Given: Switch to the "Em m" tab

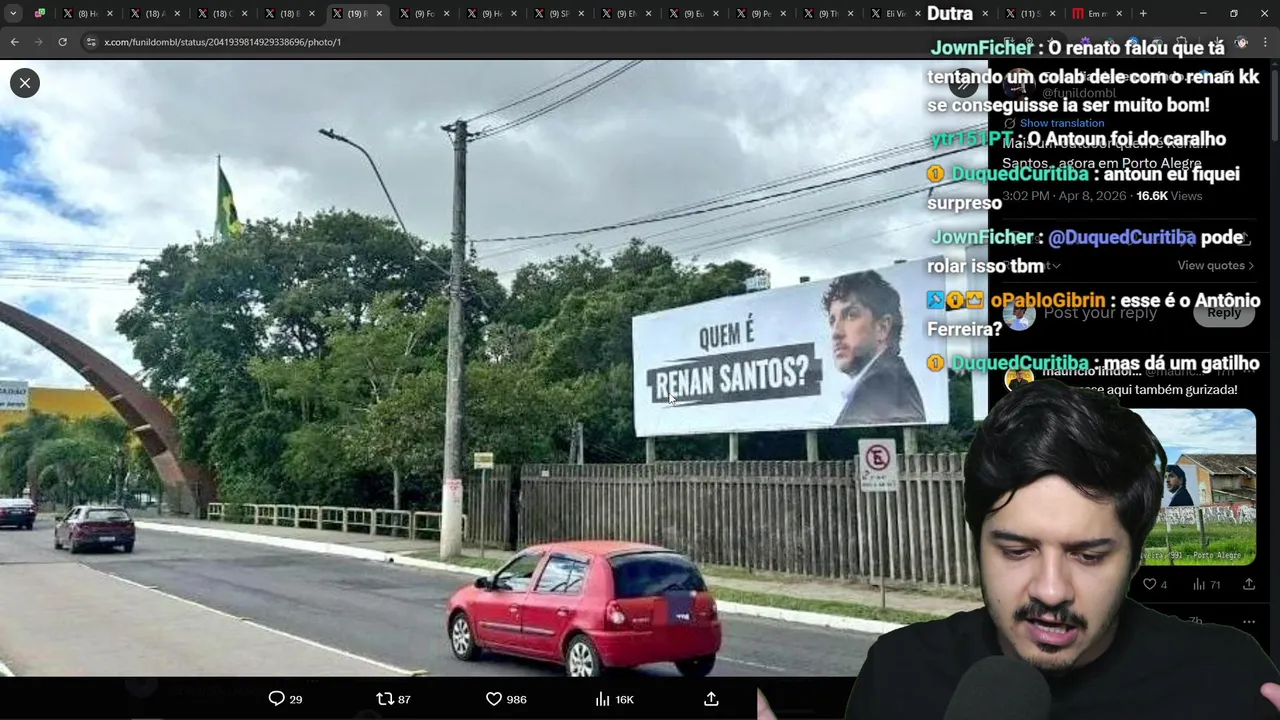Looking at the screenshot, I should pos(1095,13).
